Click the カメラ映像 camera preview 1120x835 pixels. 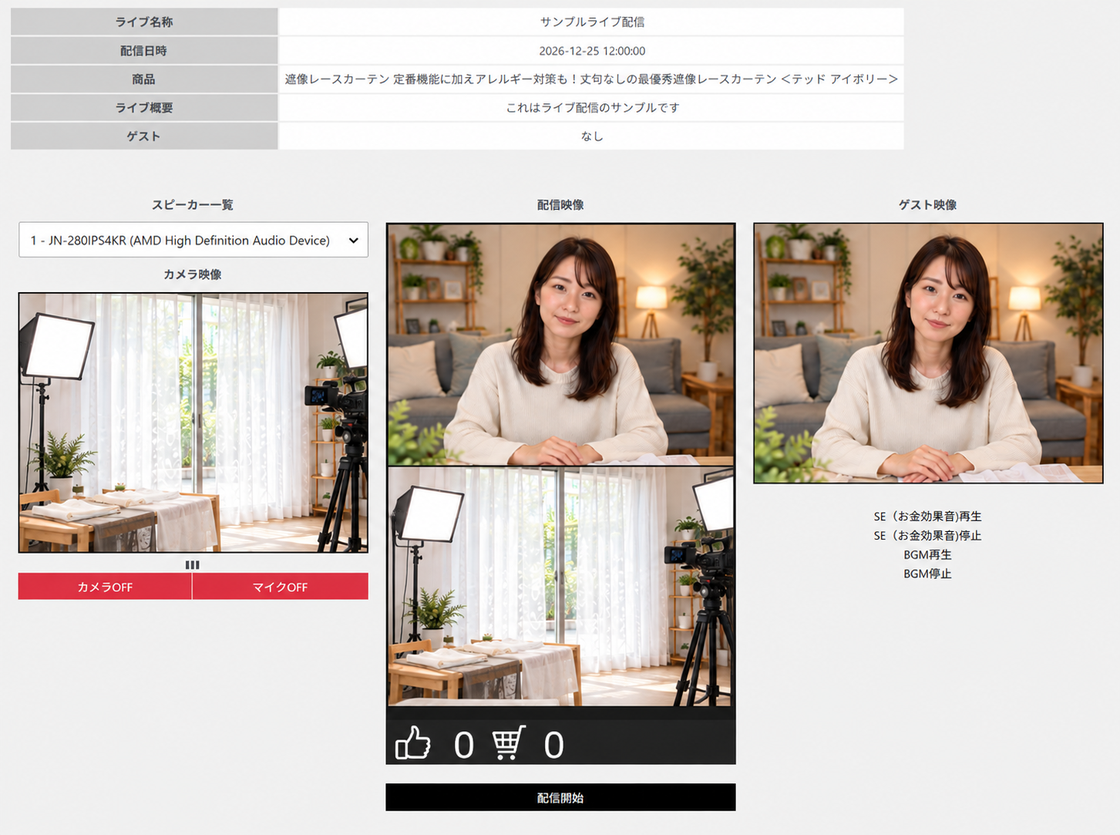(193, 422)
